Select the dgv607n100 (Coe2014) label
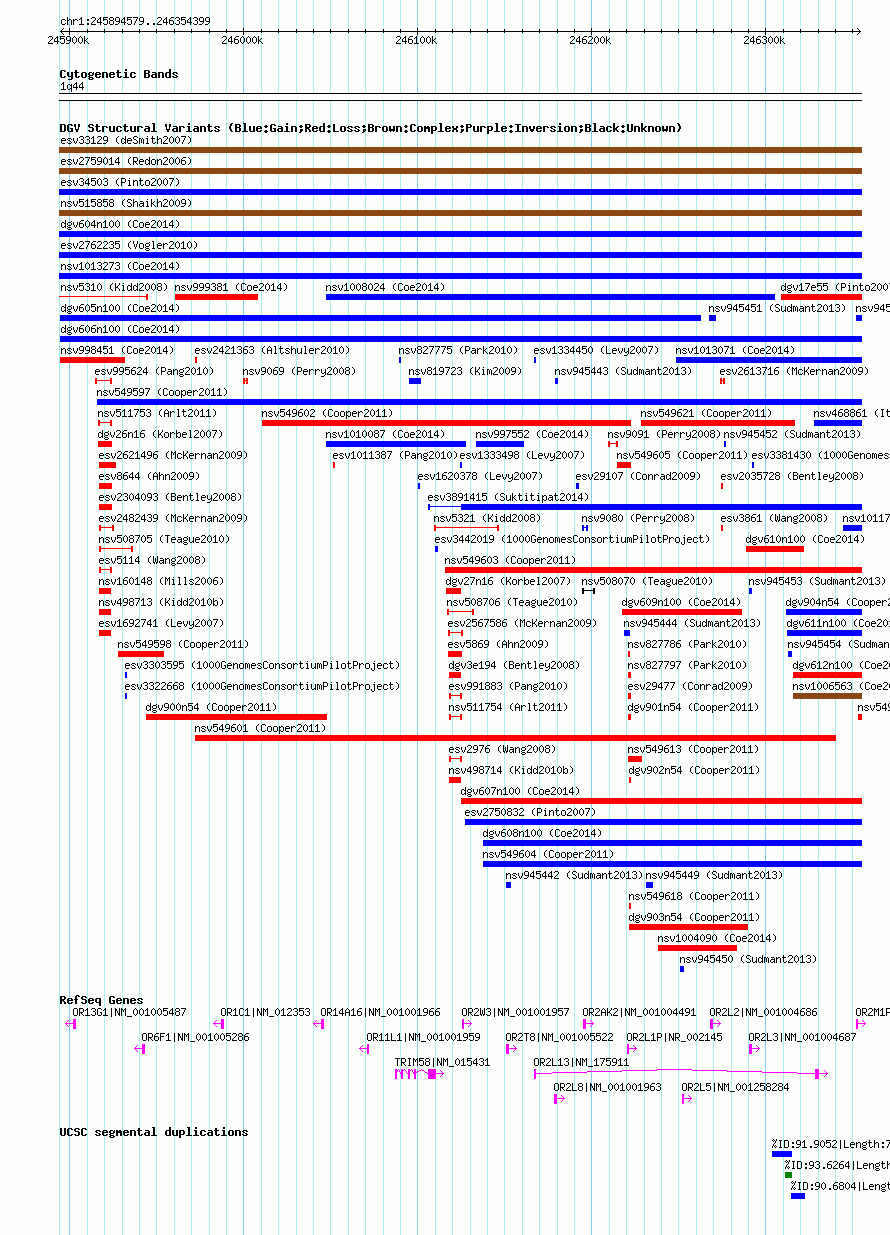Image resolution: width=890 pixels, height=1235 pixels. [x=520, y=791]
